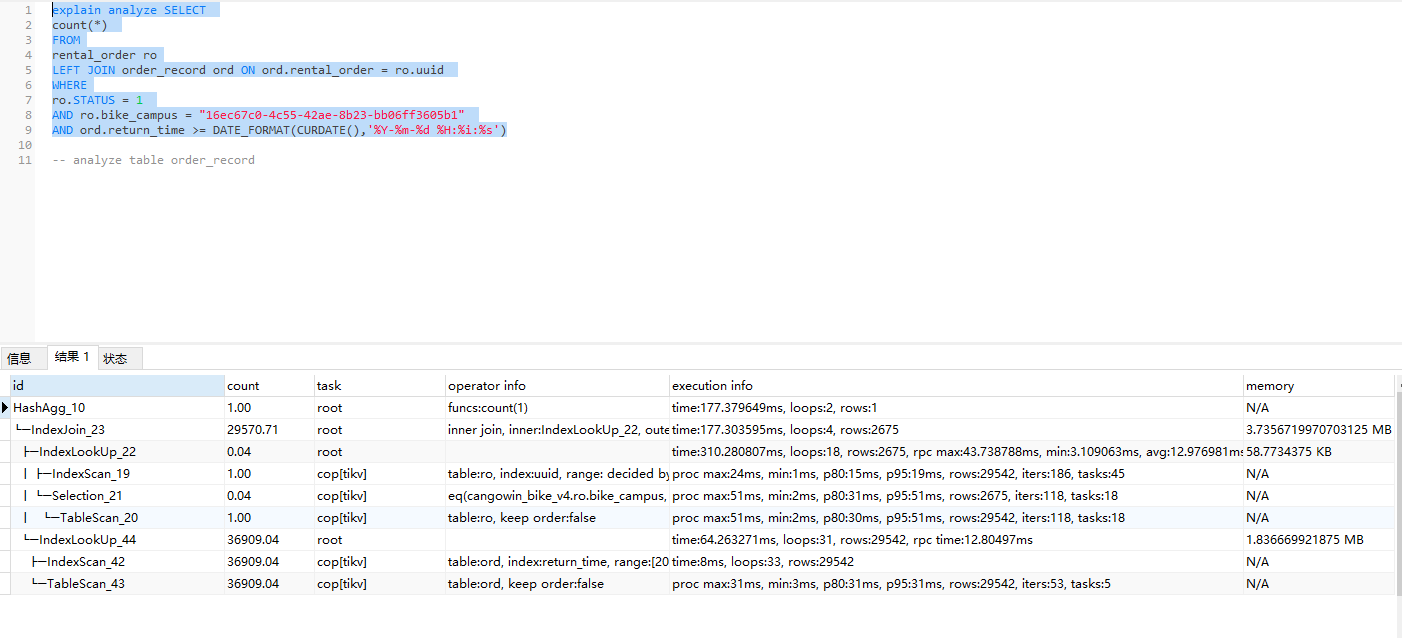Select the IndexJoin_23 plan node
Screen dimensions: 1402x638
pyautogui.click(x=68, y=430)
